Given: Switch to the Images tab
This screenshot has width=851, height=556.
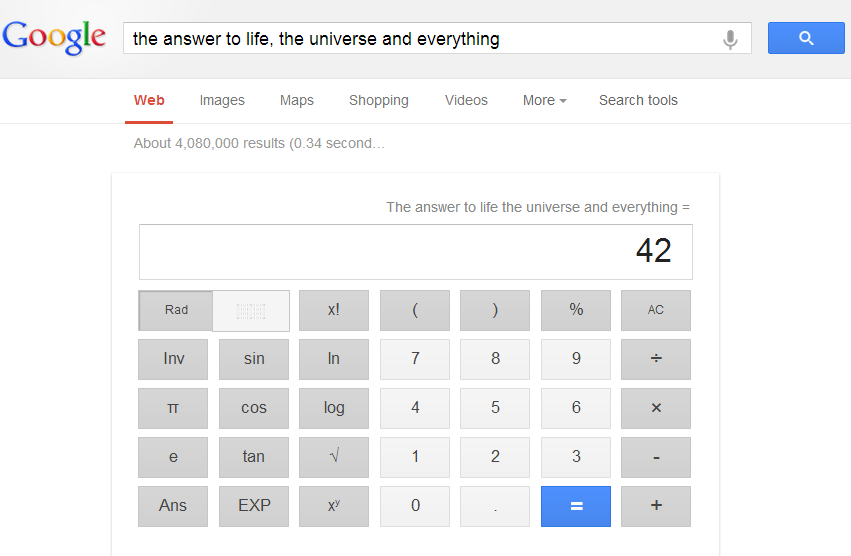Looking at the screenshot, I should coord(222,100).
